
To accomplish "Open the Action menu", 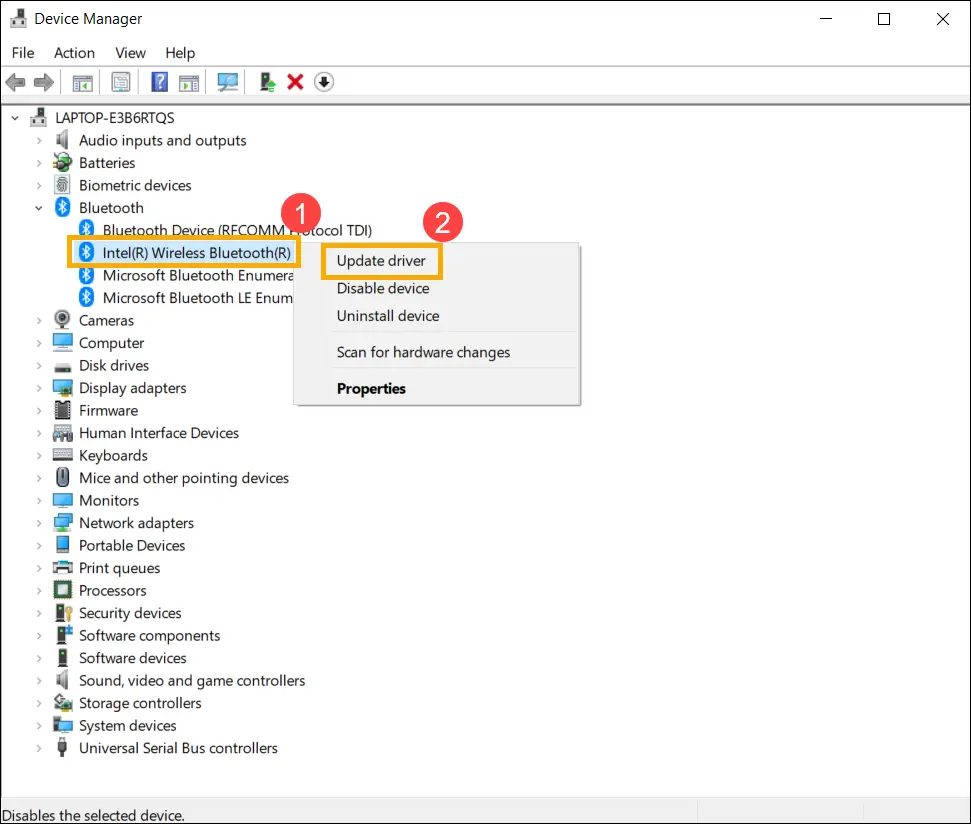I will [74, 53].
